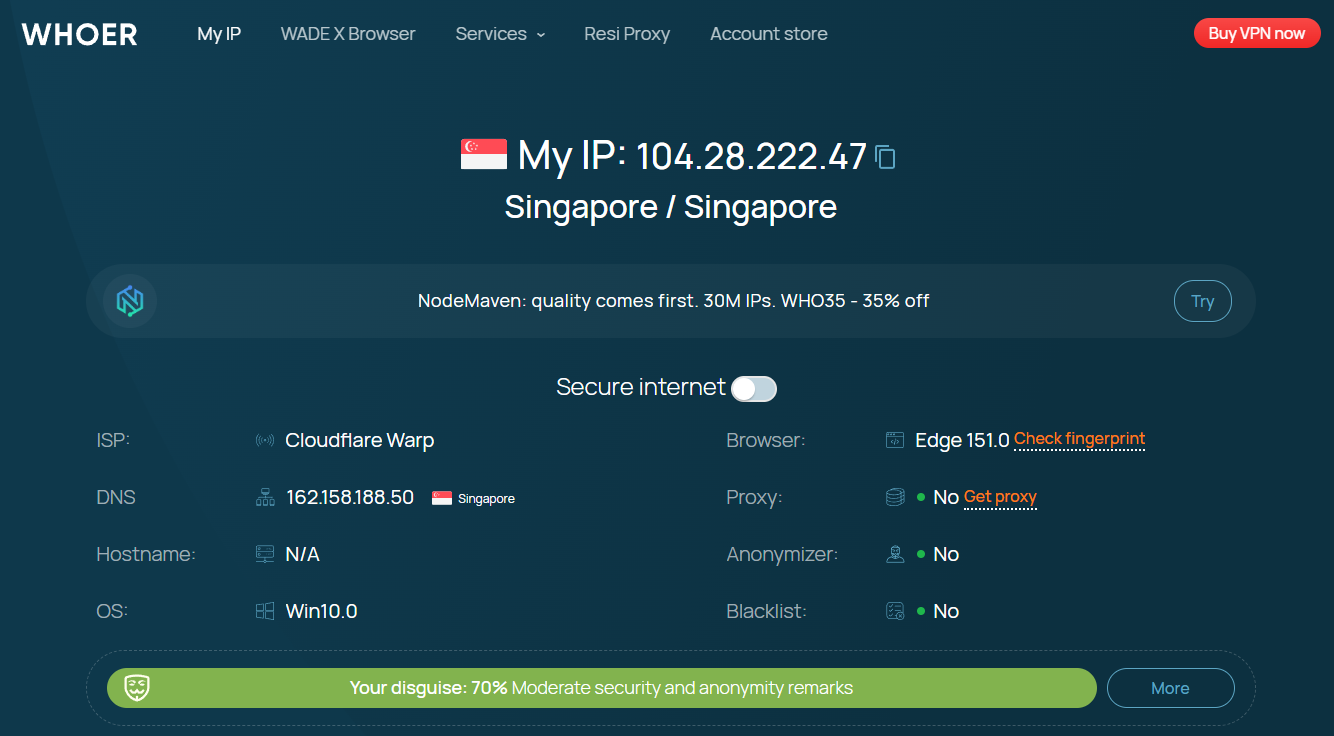Open the My IP page

(219, 34)
